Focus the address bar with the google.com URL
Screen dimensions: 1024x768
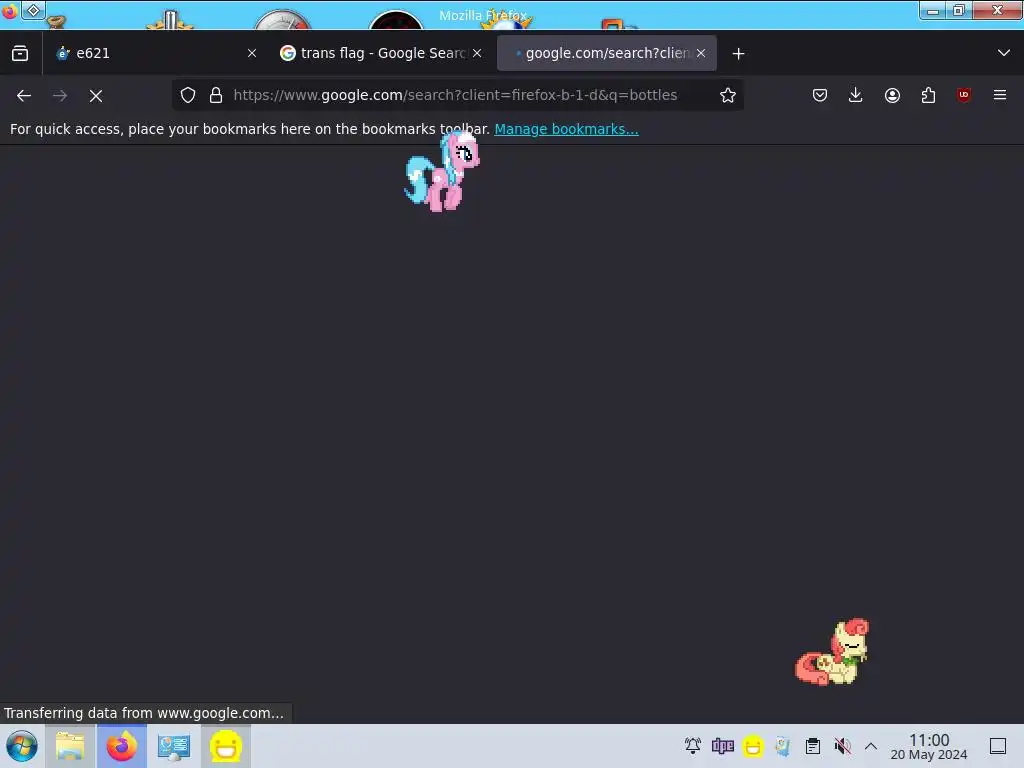(x=455, y=95)
